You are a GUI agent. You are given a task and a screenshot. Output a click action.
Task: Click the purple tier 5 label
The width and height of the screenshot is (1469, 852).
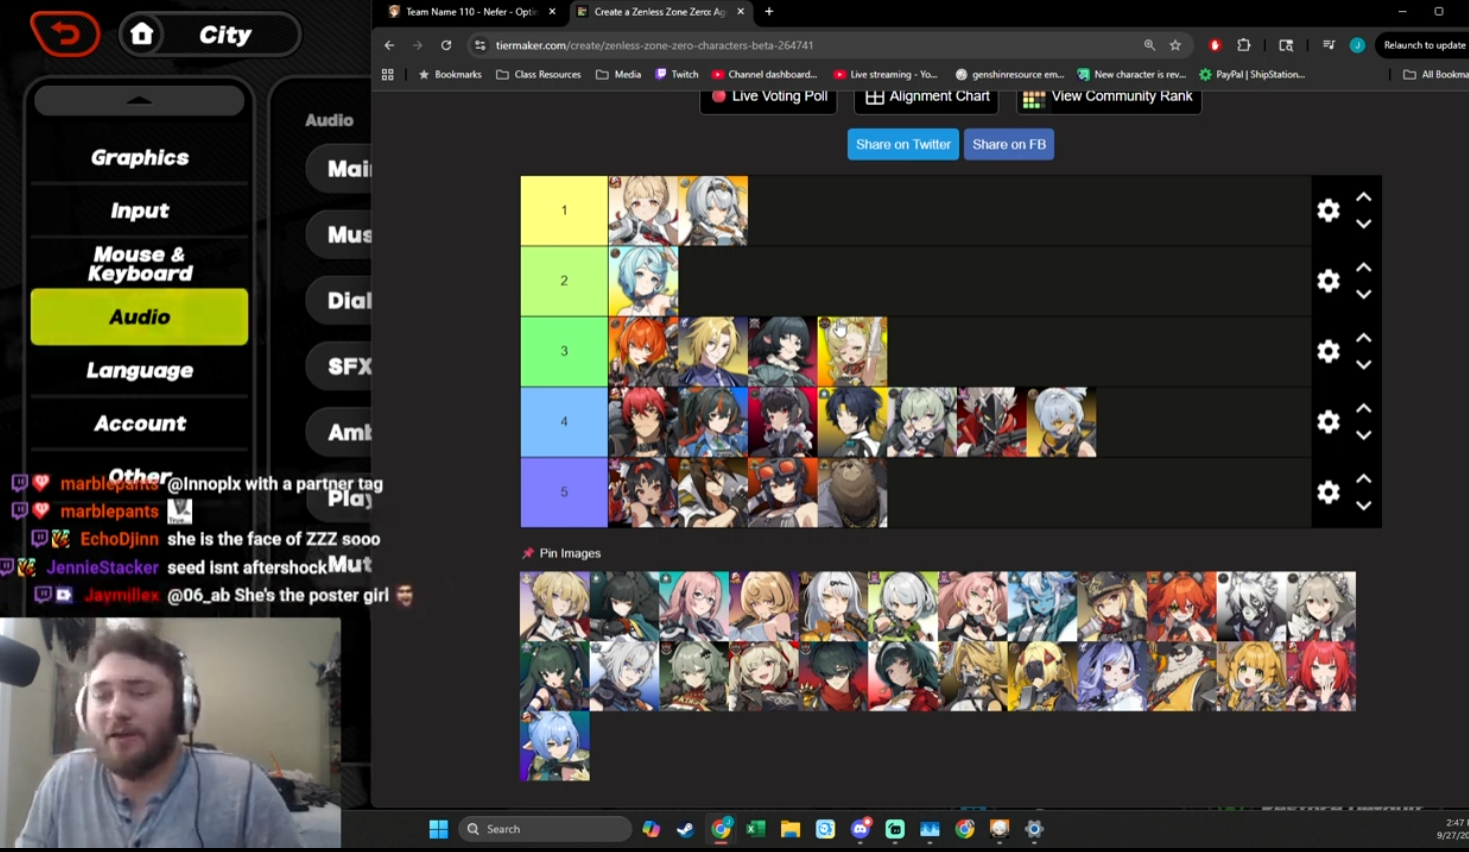[x=564, y=492]
